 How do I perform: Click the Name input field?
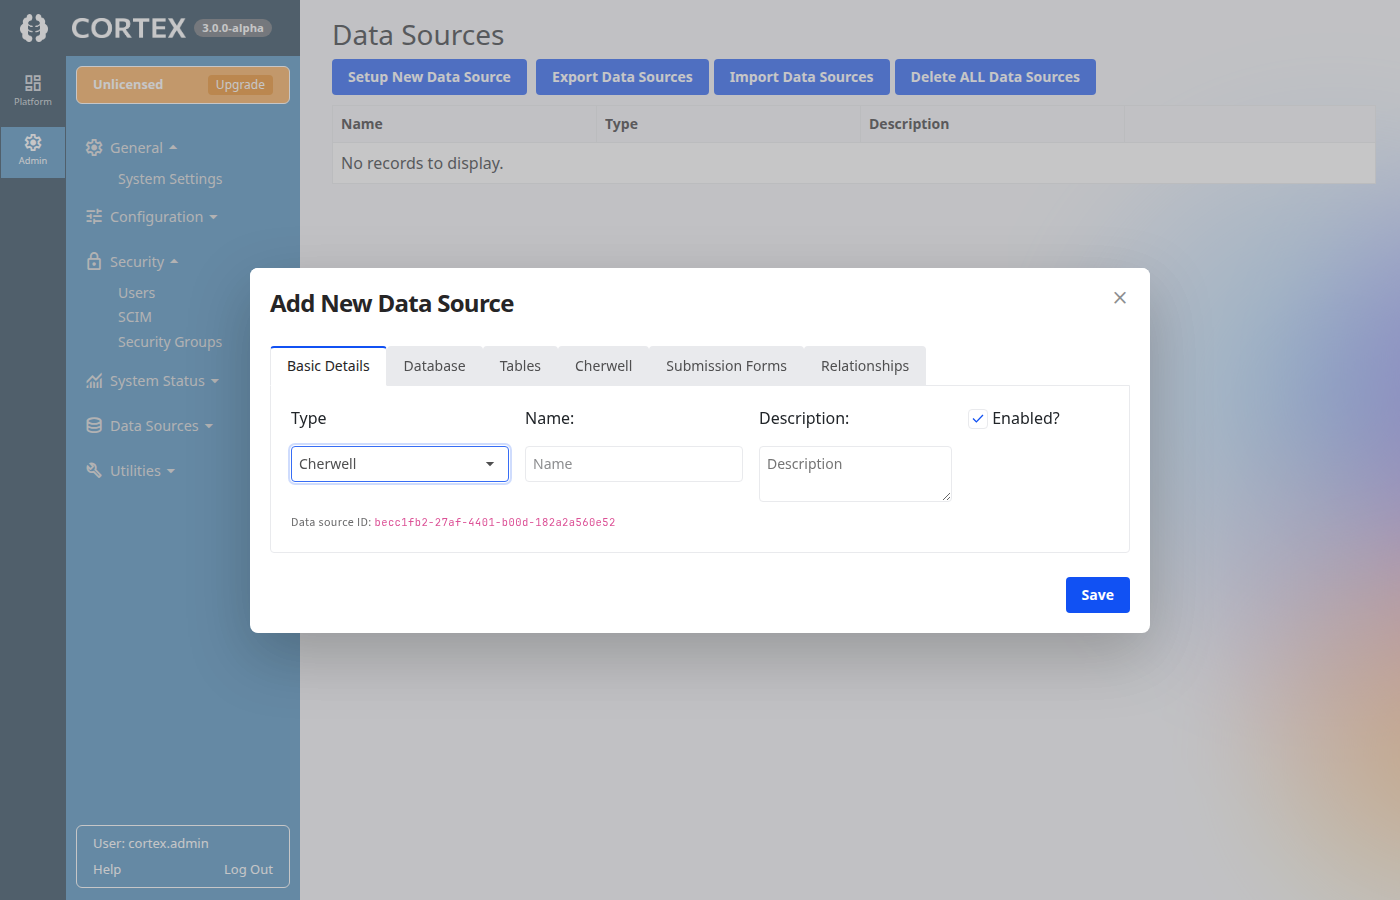633,463
